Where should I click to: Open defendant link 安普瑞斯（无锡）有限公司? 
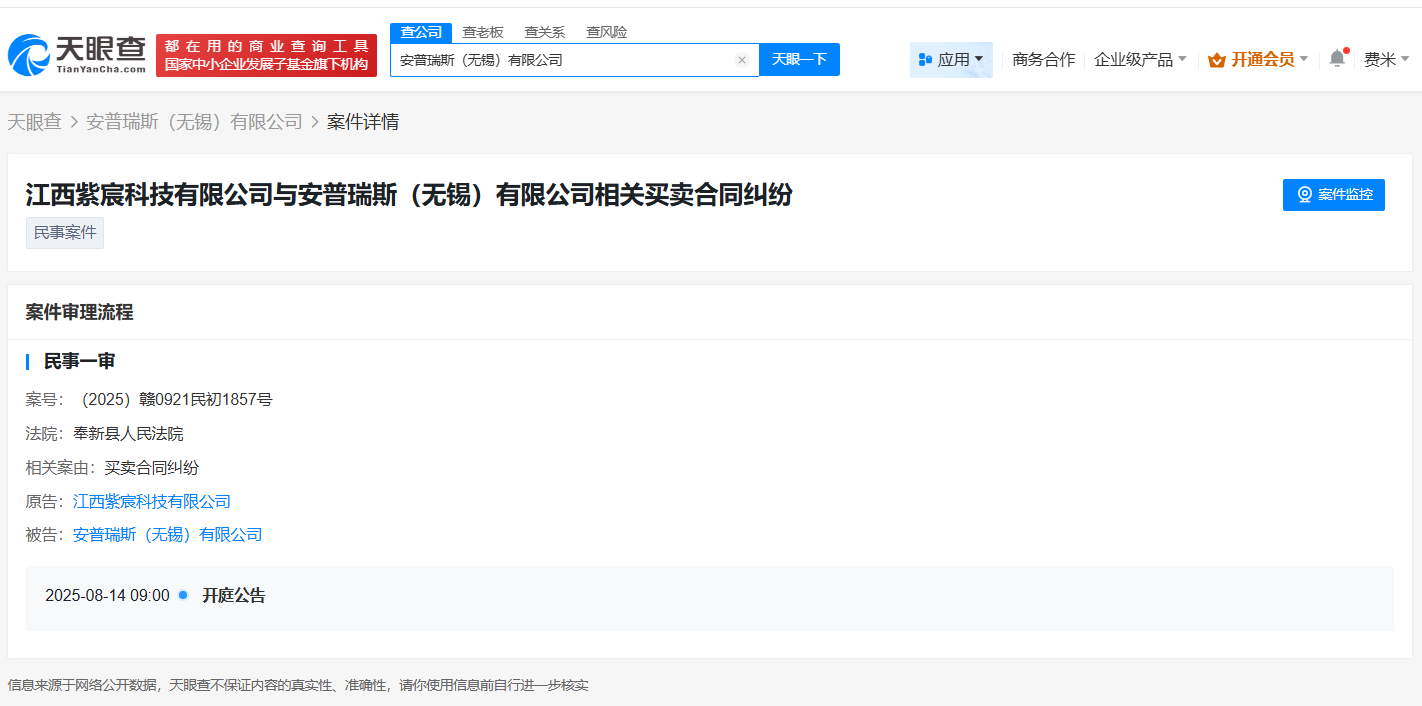click(165, 534)
